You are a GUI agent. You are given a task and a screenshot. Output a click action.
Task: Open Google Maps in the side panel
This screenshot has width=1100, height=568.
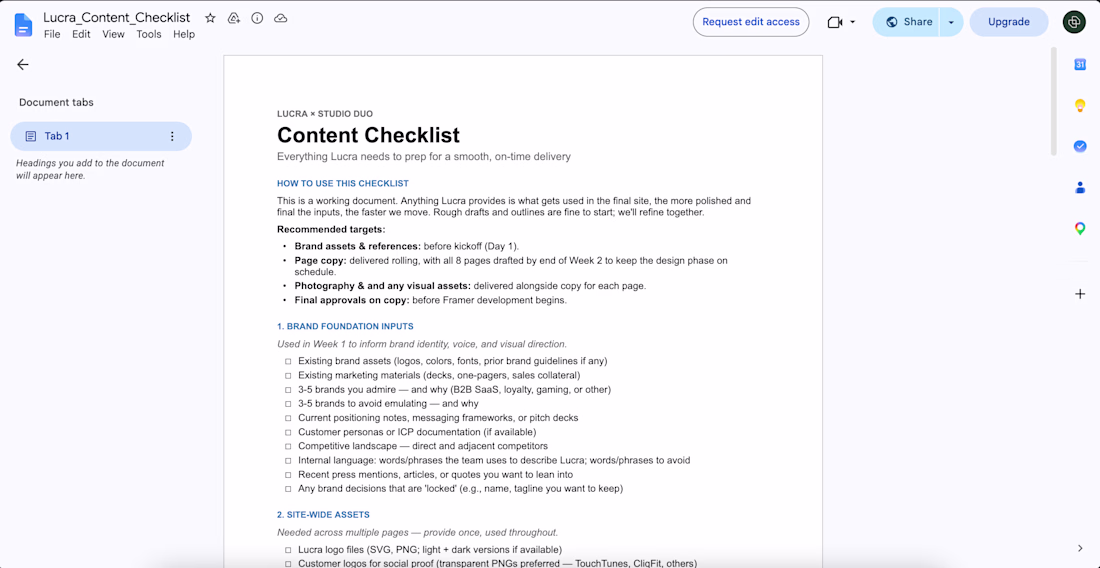point(1080,229)
